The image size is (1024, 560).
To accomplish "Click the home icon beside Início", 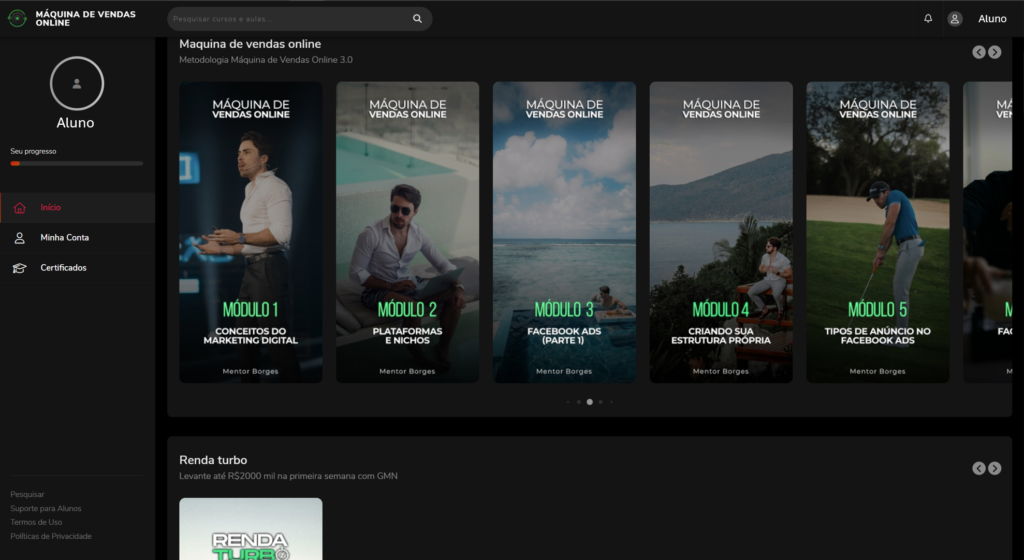I will 20,208.
